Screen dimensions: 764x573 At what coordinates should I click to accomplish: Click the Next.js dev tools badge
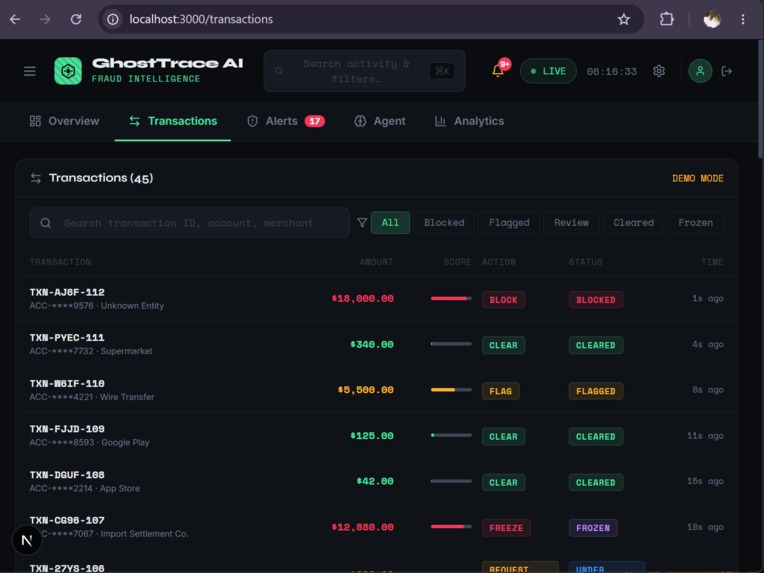pyautogui.click(x=27, y=540)
